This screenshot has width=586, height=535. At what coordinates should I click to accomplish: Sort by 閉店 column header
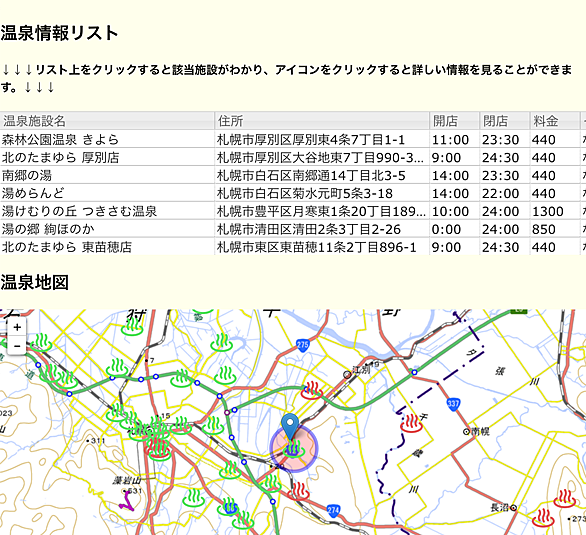click(505, 121)
